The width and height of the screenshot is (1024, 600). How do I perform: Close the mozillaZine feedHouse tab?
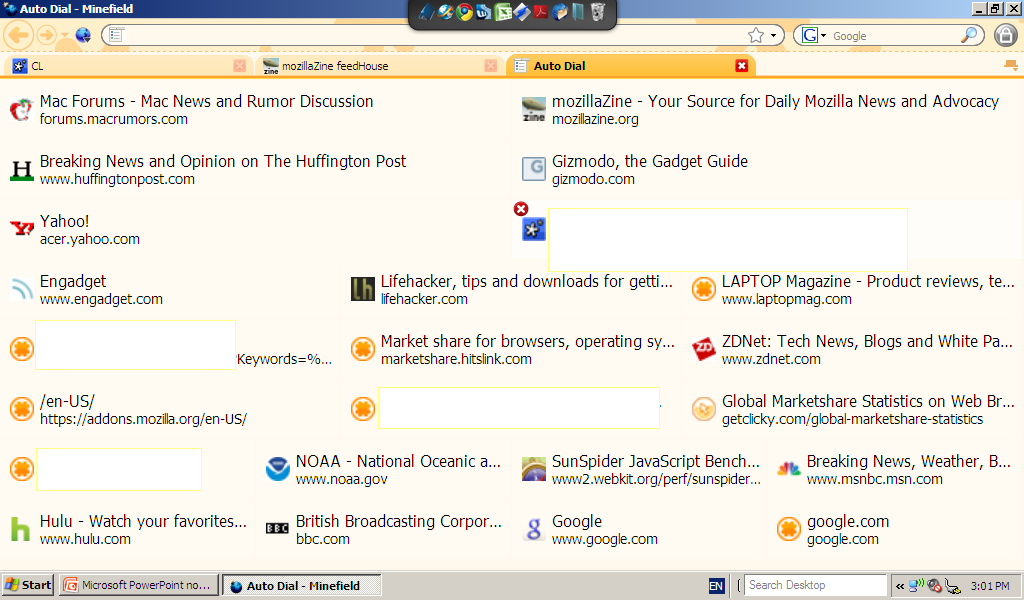(x=490, y=66)
